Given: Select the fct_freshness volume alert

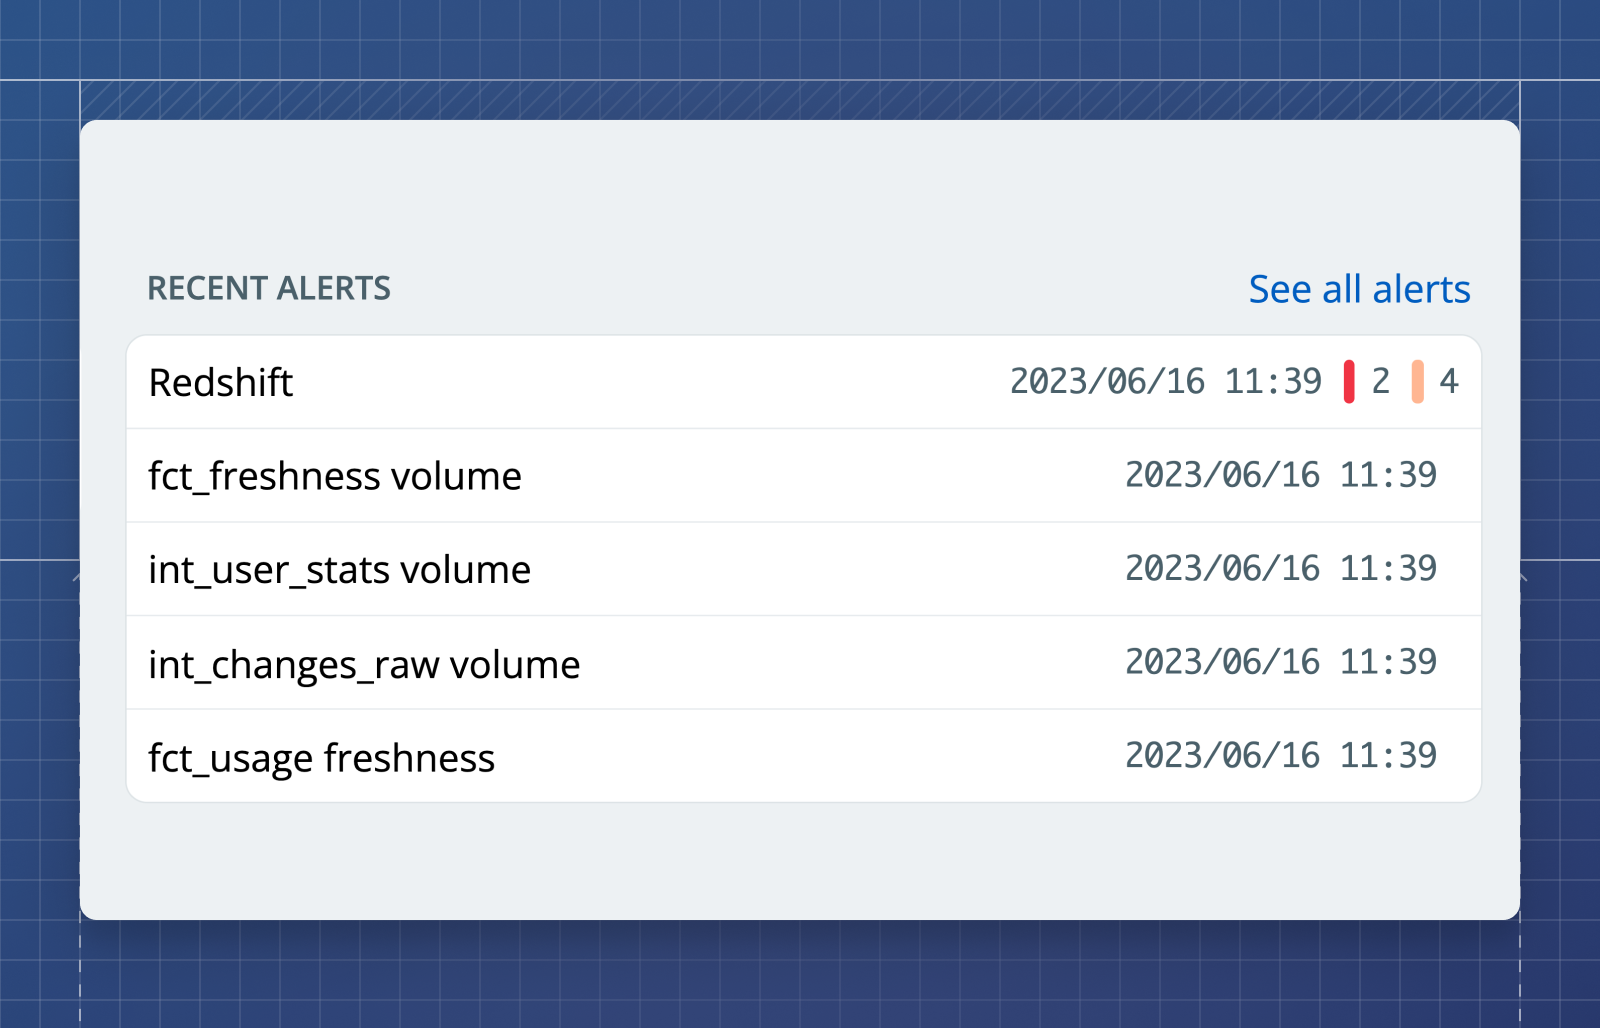Looking at the screenshot, I should 700,476.
